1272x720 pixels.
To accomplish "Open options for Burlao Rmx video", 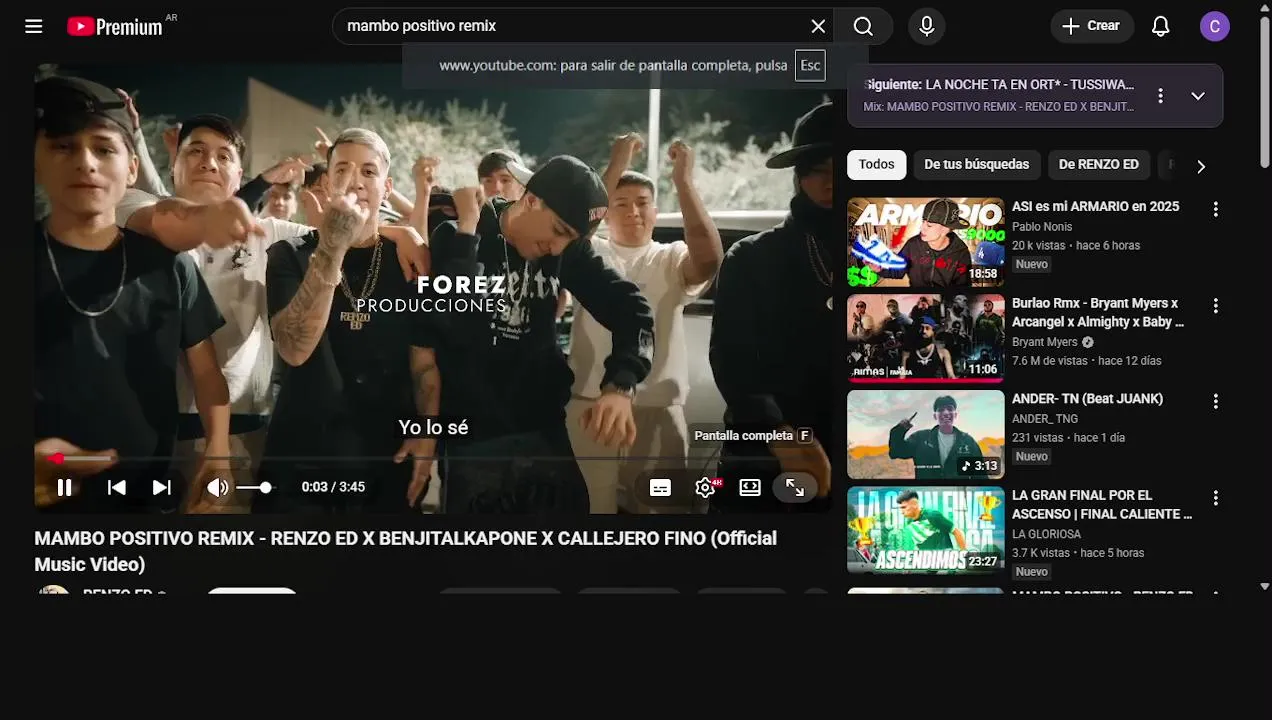I will (1216, 305).
